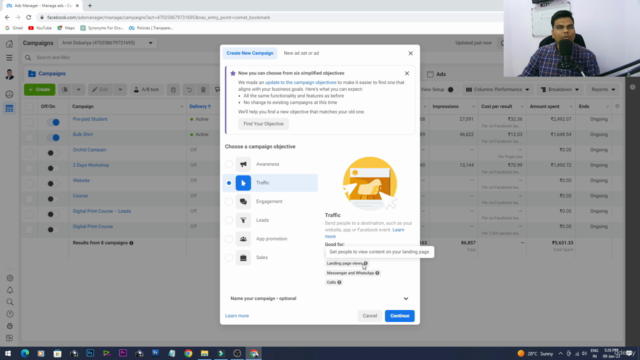This screenshot has height=360, width=640.
Task: Click the Engagement chat bubbles icon
Action: 243,202
